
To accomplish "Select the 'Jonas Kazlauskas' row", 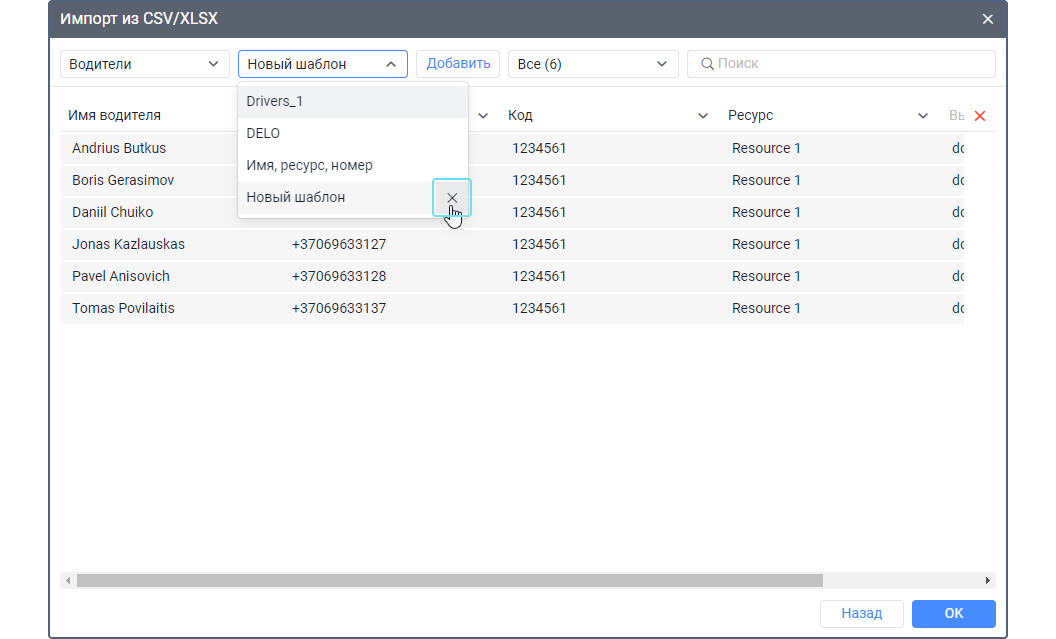I will (128, 244).
